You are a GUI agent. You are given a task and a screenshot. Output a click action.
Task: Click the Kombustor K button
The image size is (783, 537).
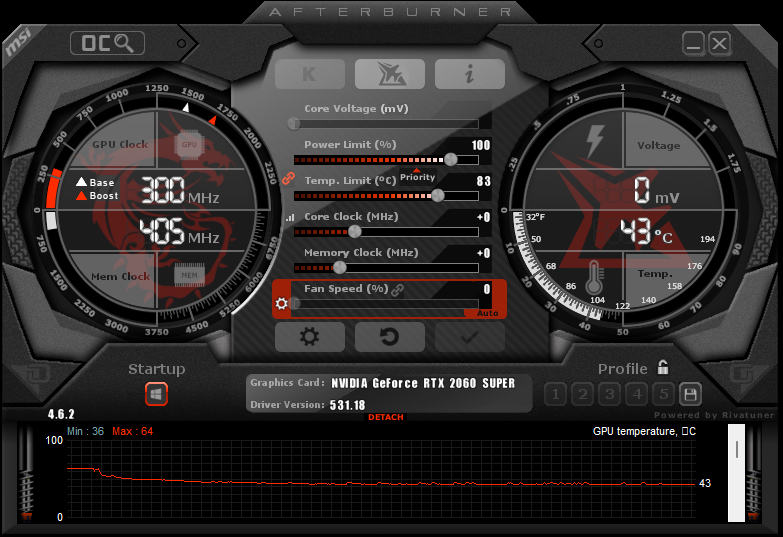click(310, 74)
